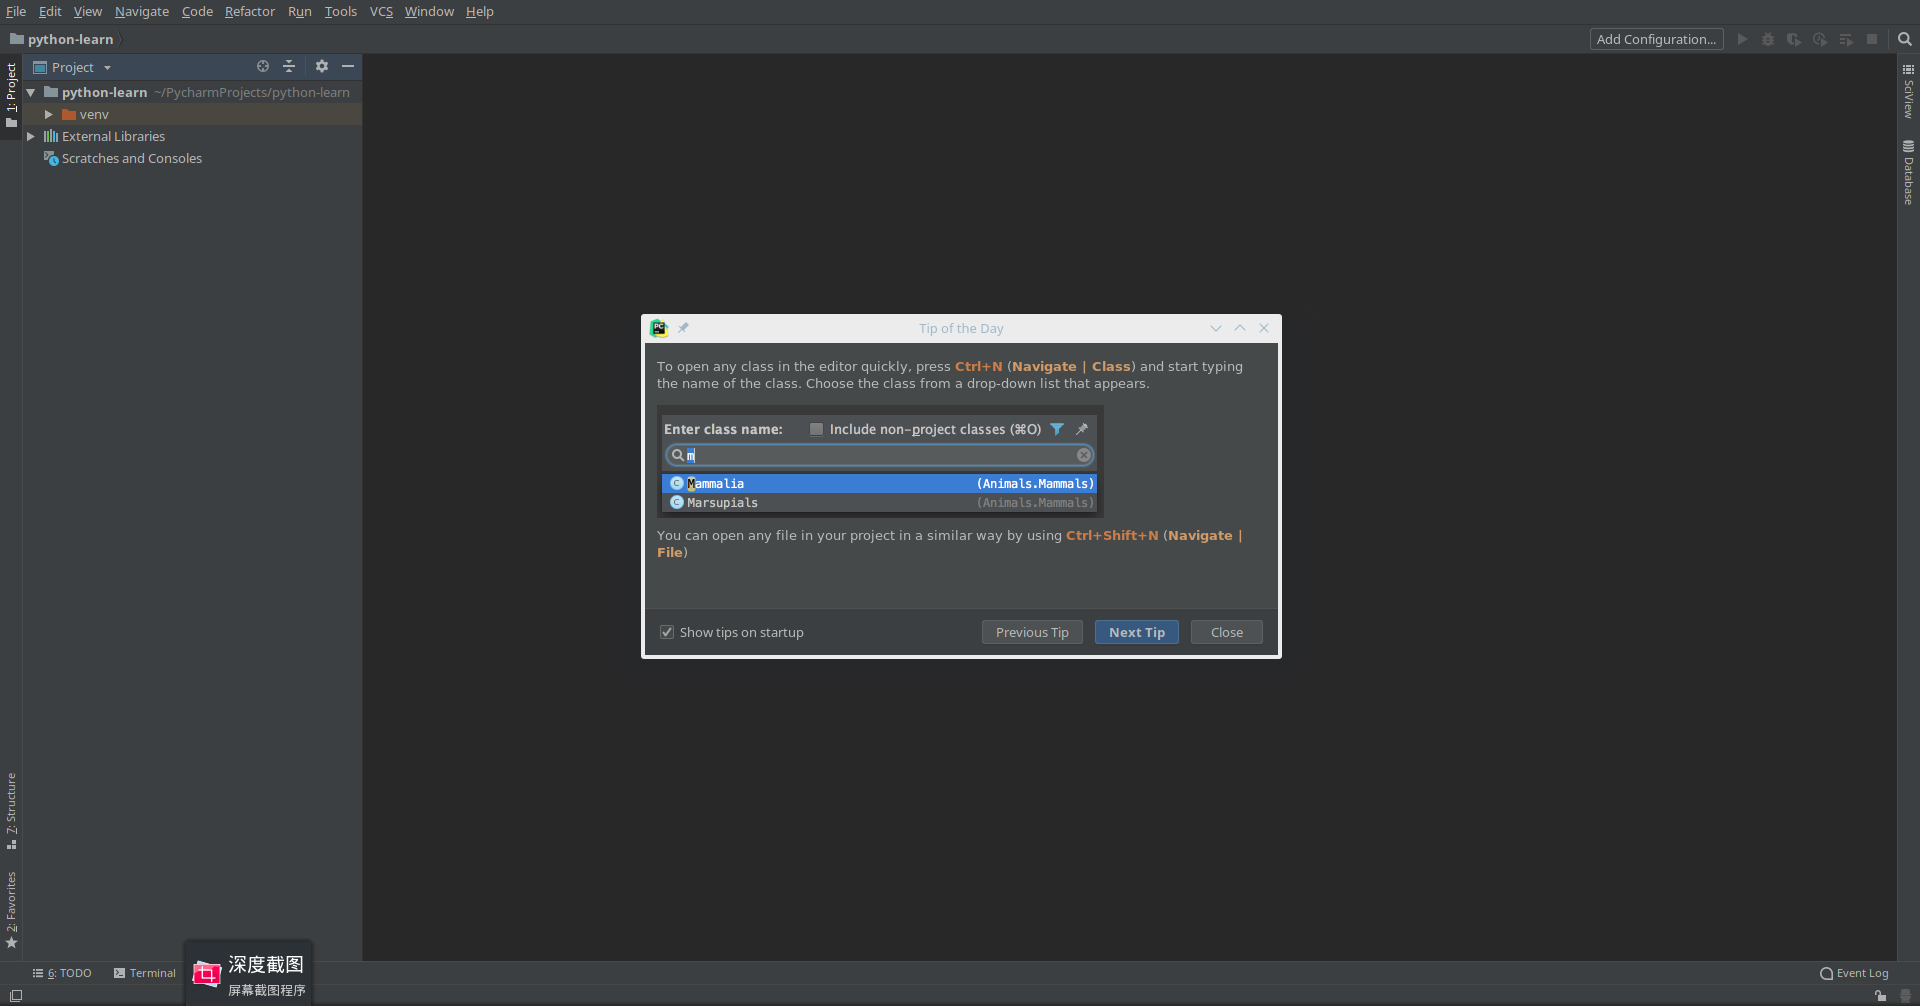Open the File menu
Viewport: 1920px width, 1006px height.
point(16,11)
